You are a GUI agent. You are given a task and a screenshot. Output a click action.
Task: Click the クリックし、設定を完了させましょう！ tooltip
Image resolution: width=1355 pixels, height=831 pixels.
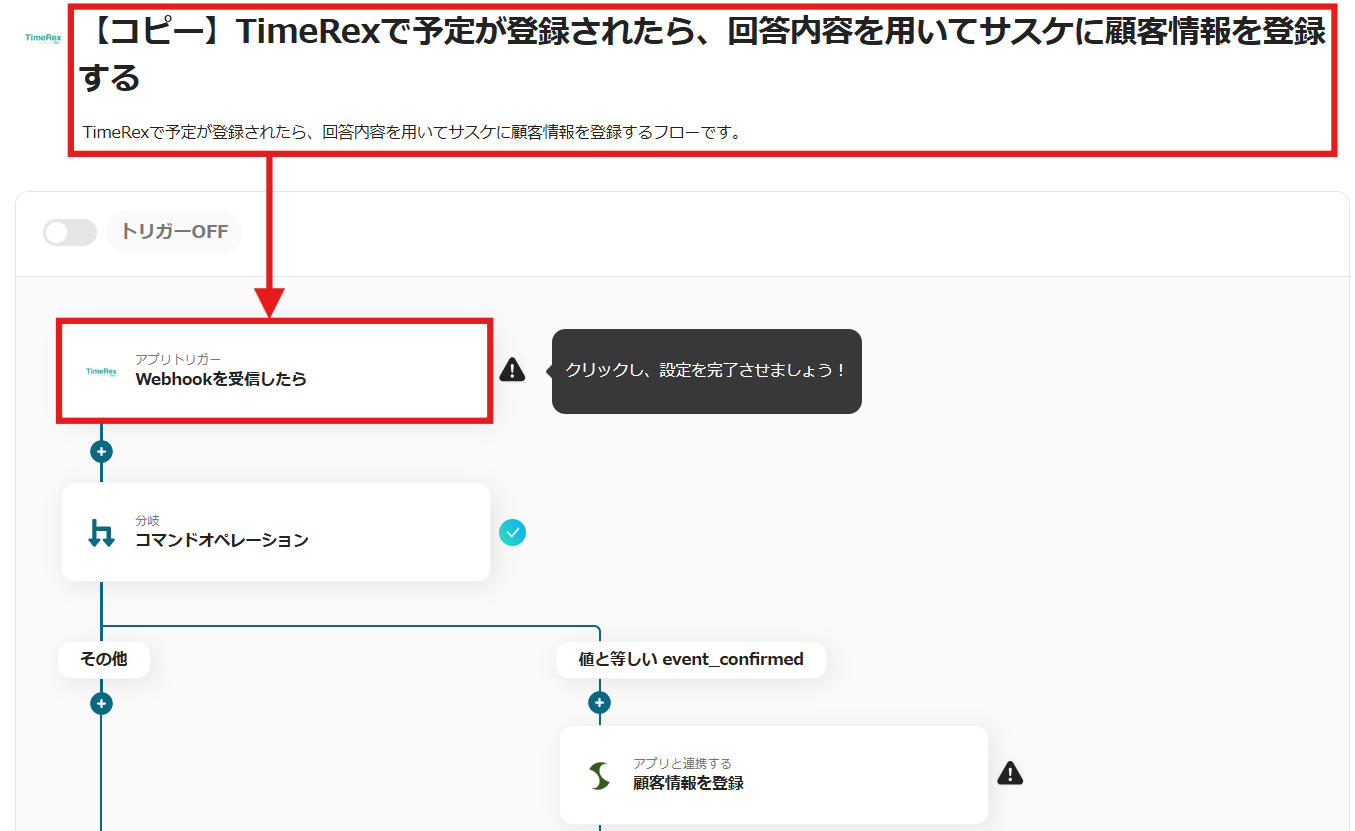[x=706, y=371]
